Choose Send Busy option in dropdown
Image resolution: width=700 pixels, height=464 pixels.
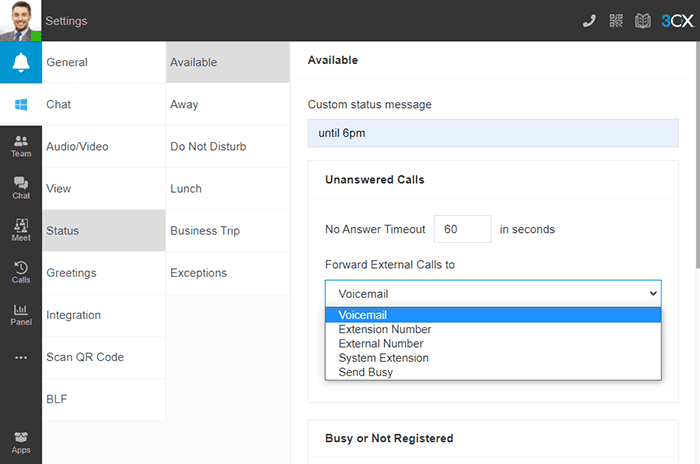coord(366,372)
